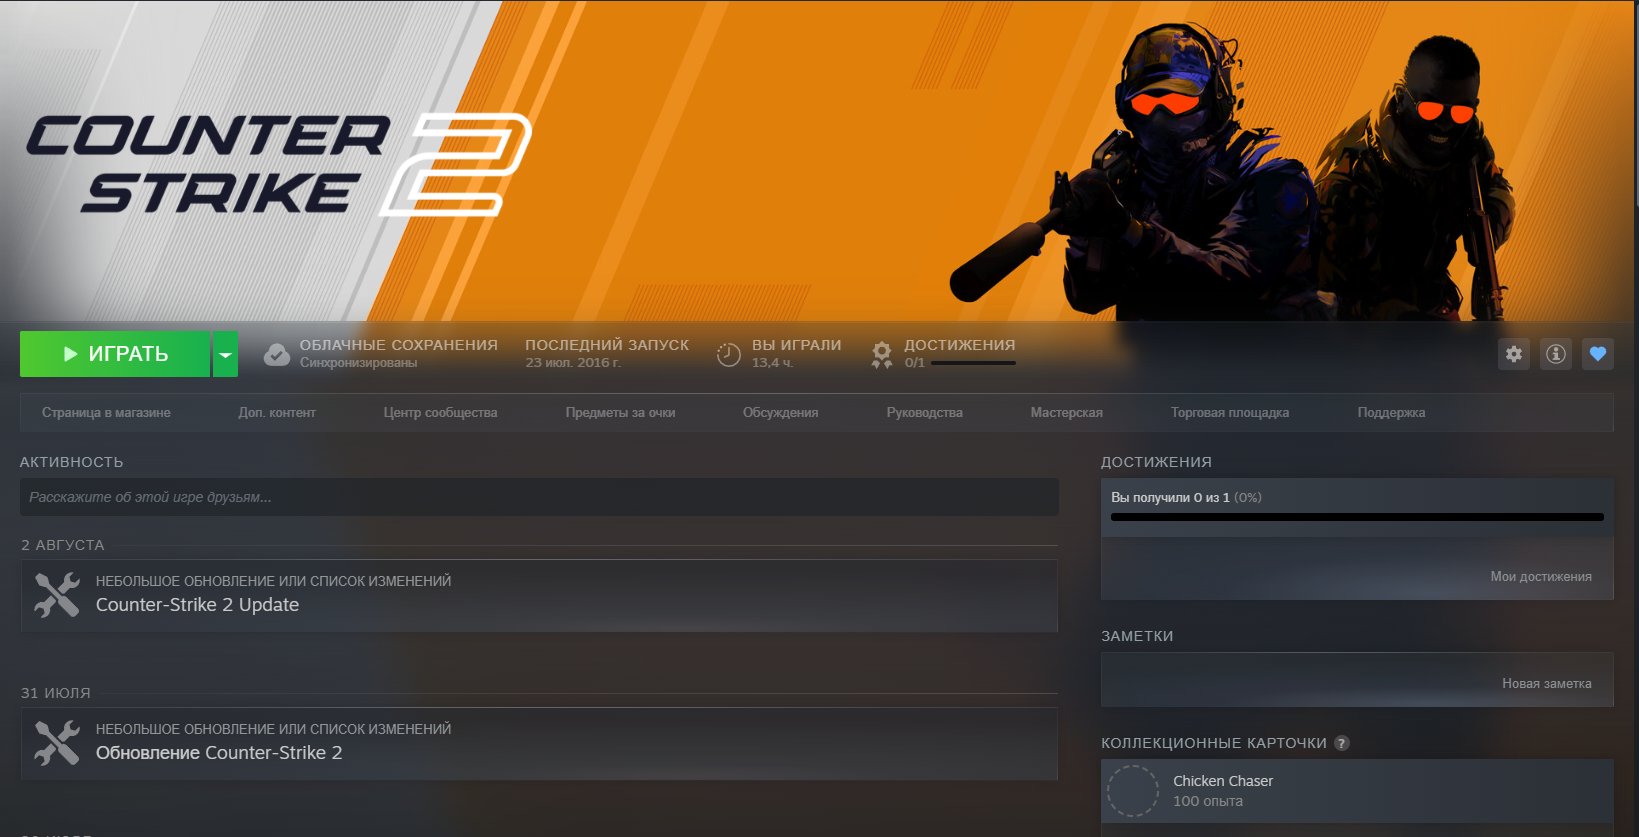This screenshot has width=1639, height=837.
Task: Create Новая заметка note
Action: coord(1546,683)
